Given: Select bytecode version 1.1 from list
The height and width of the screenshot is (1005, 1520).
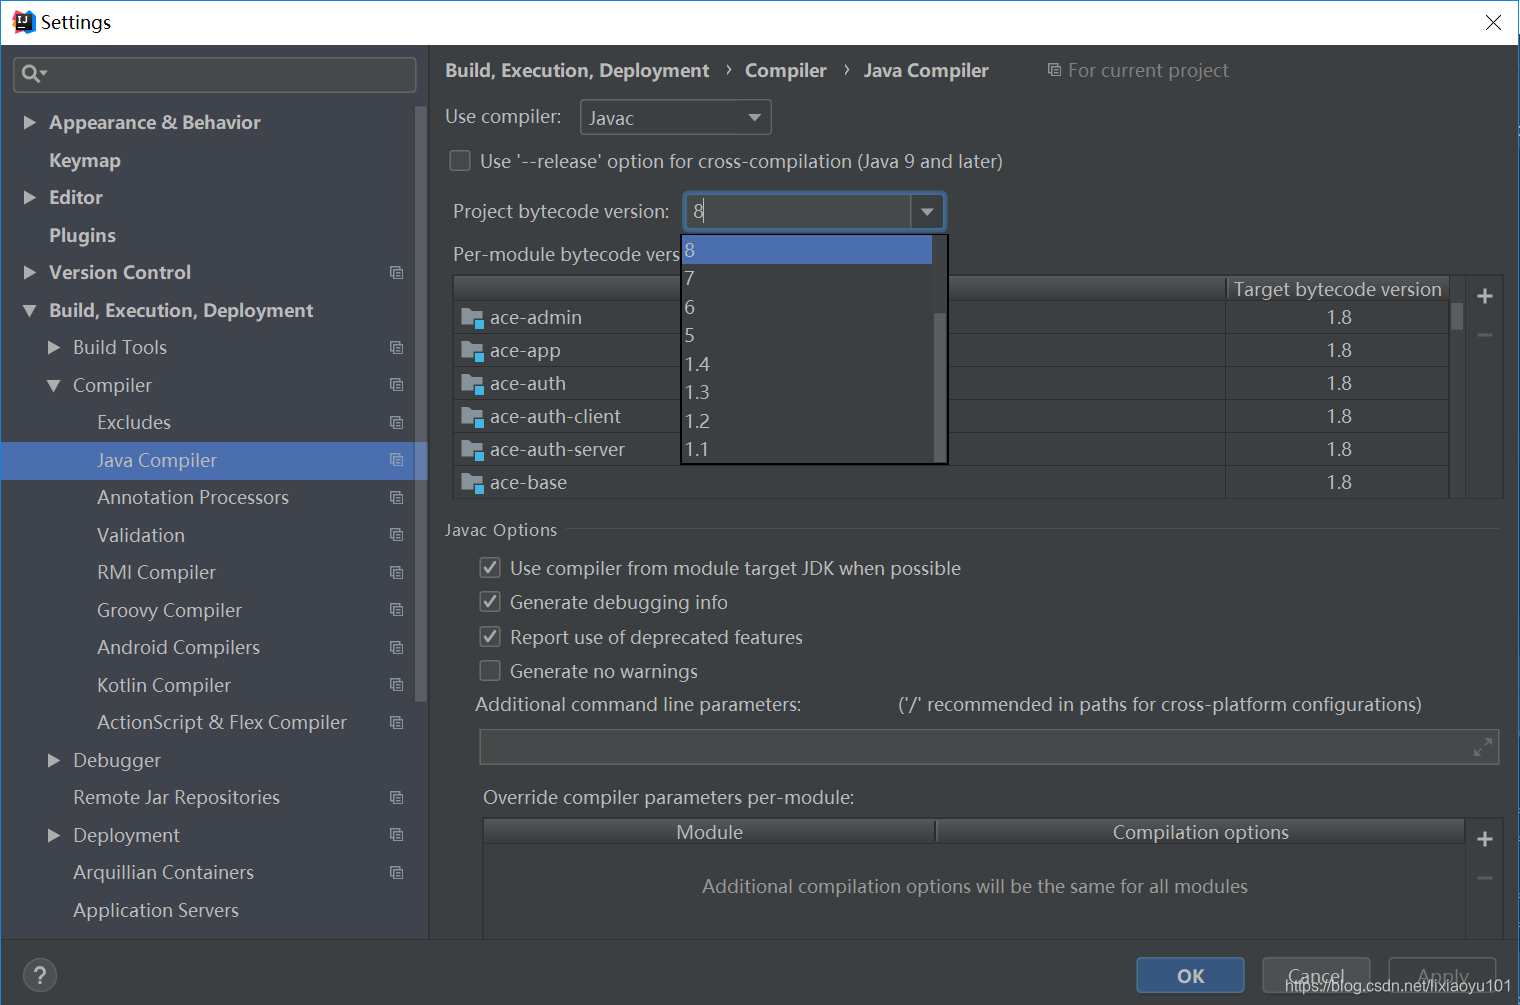Looking at the screenshot, I should 807,450.
